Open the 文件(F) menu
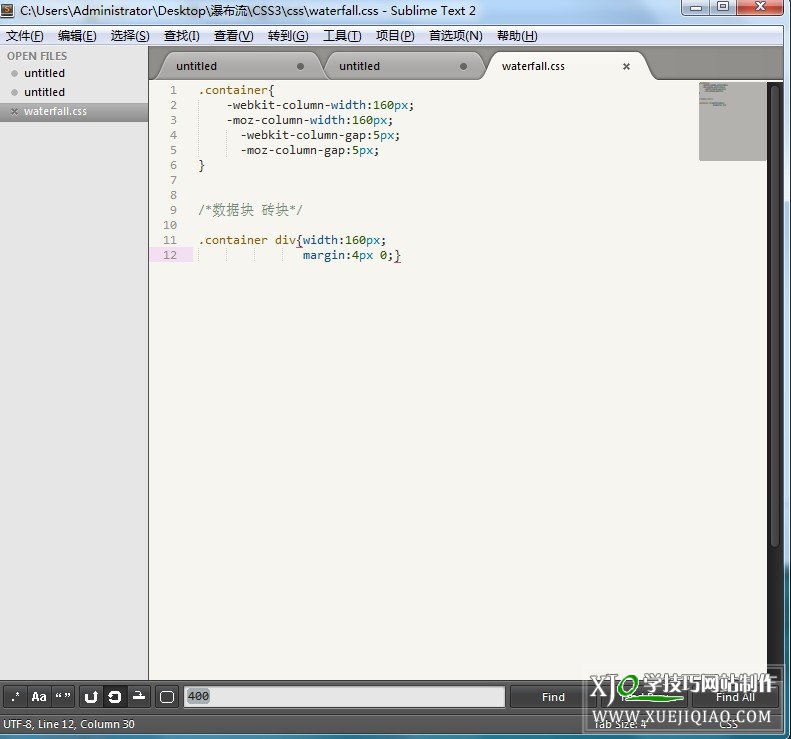 [25, 36]
